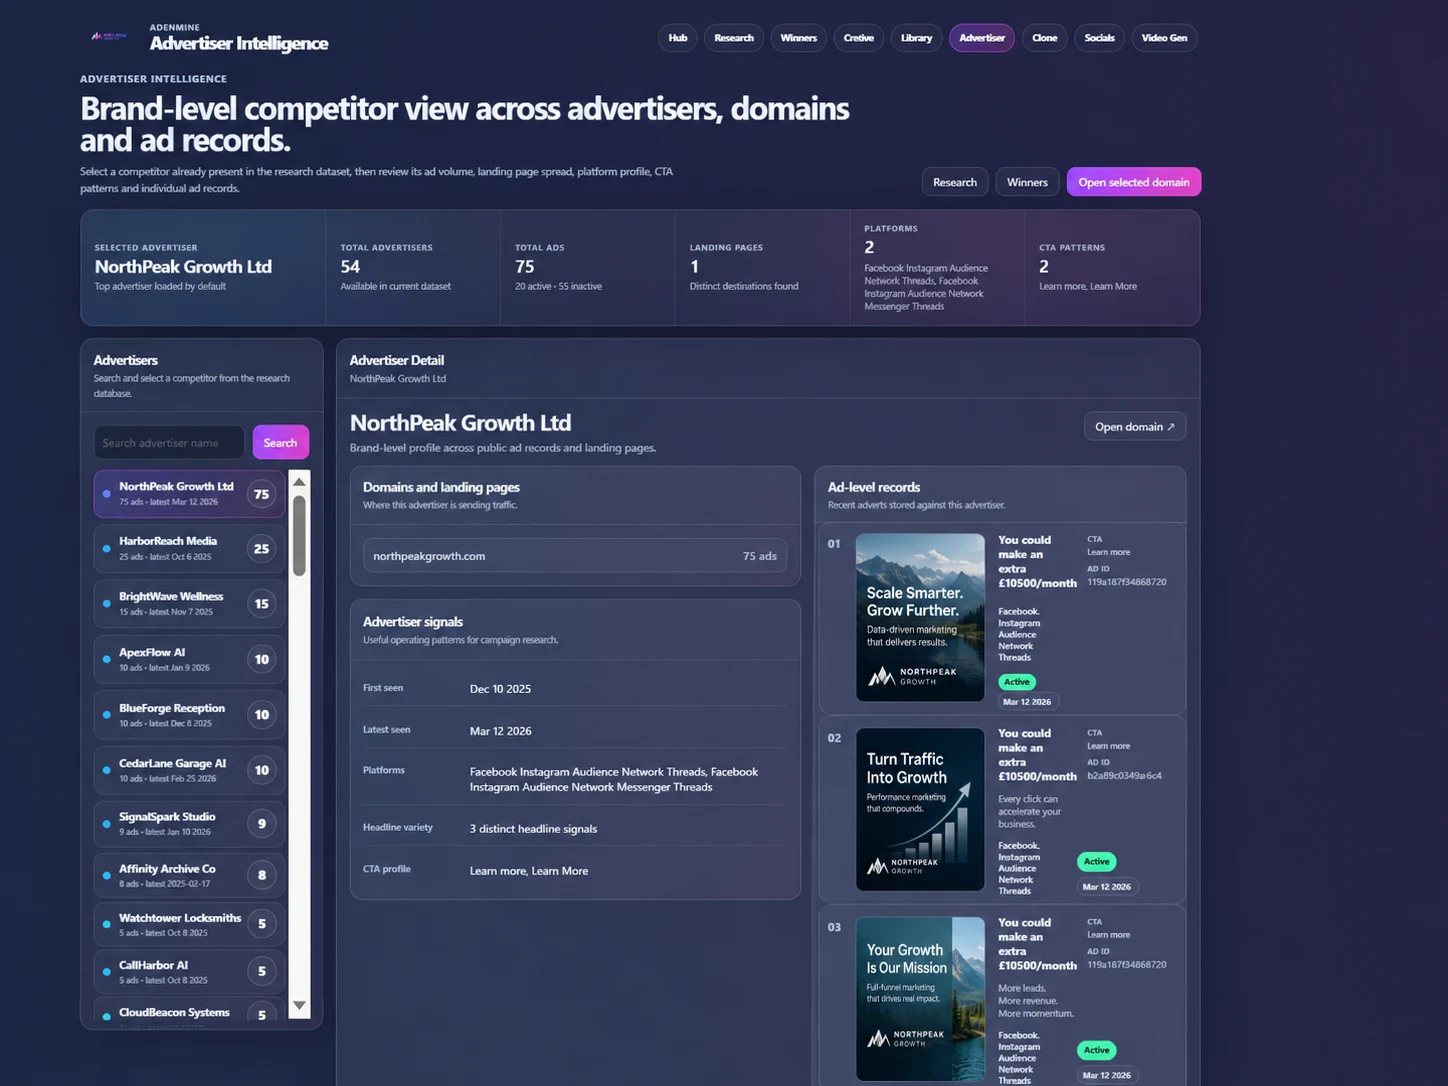Open the Hub nav tab

point(678,38)
